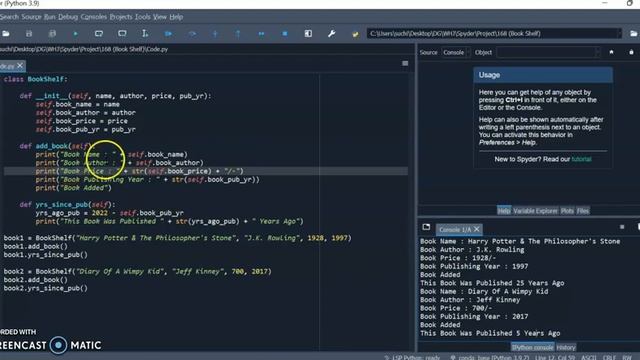Stop debugging with the blue square icon

pos(285,33)
